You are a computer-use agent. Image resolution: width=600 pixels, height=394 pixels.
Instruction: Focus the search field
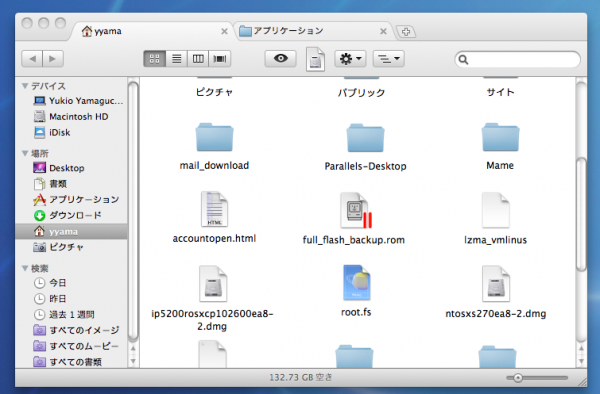[x=517, y=60]
